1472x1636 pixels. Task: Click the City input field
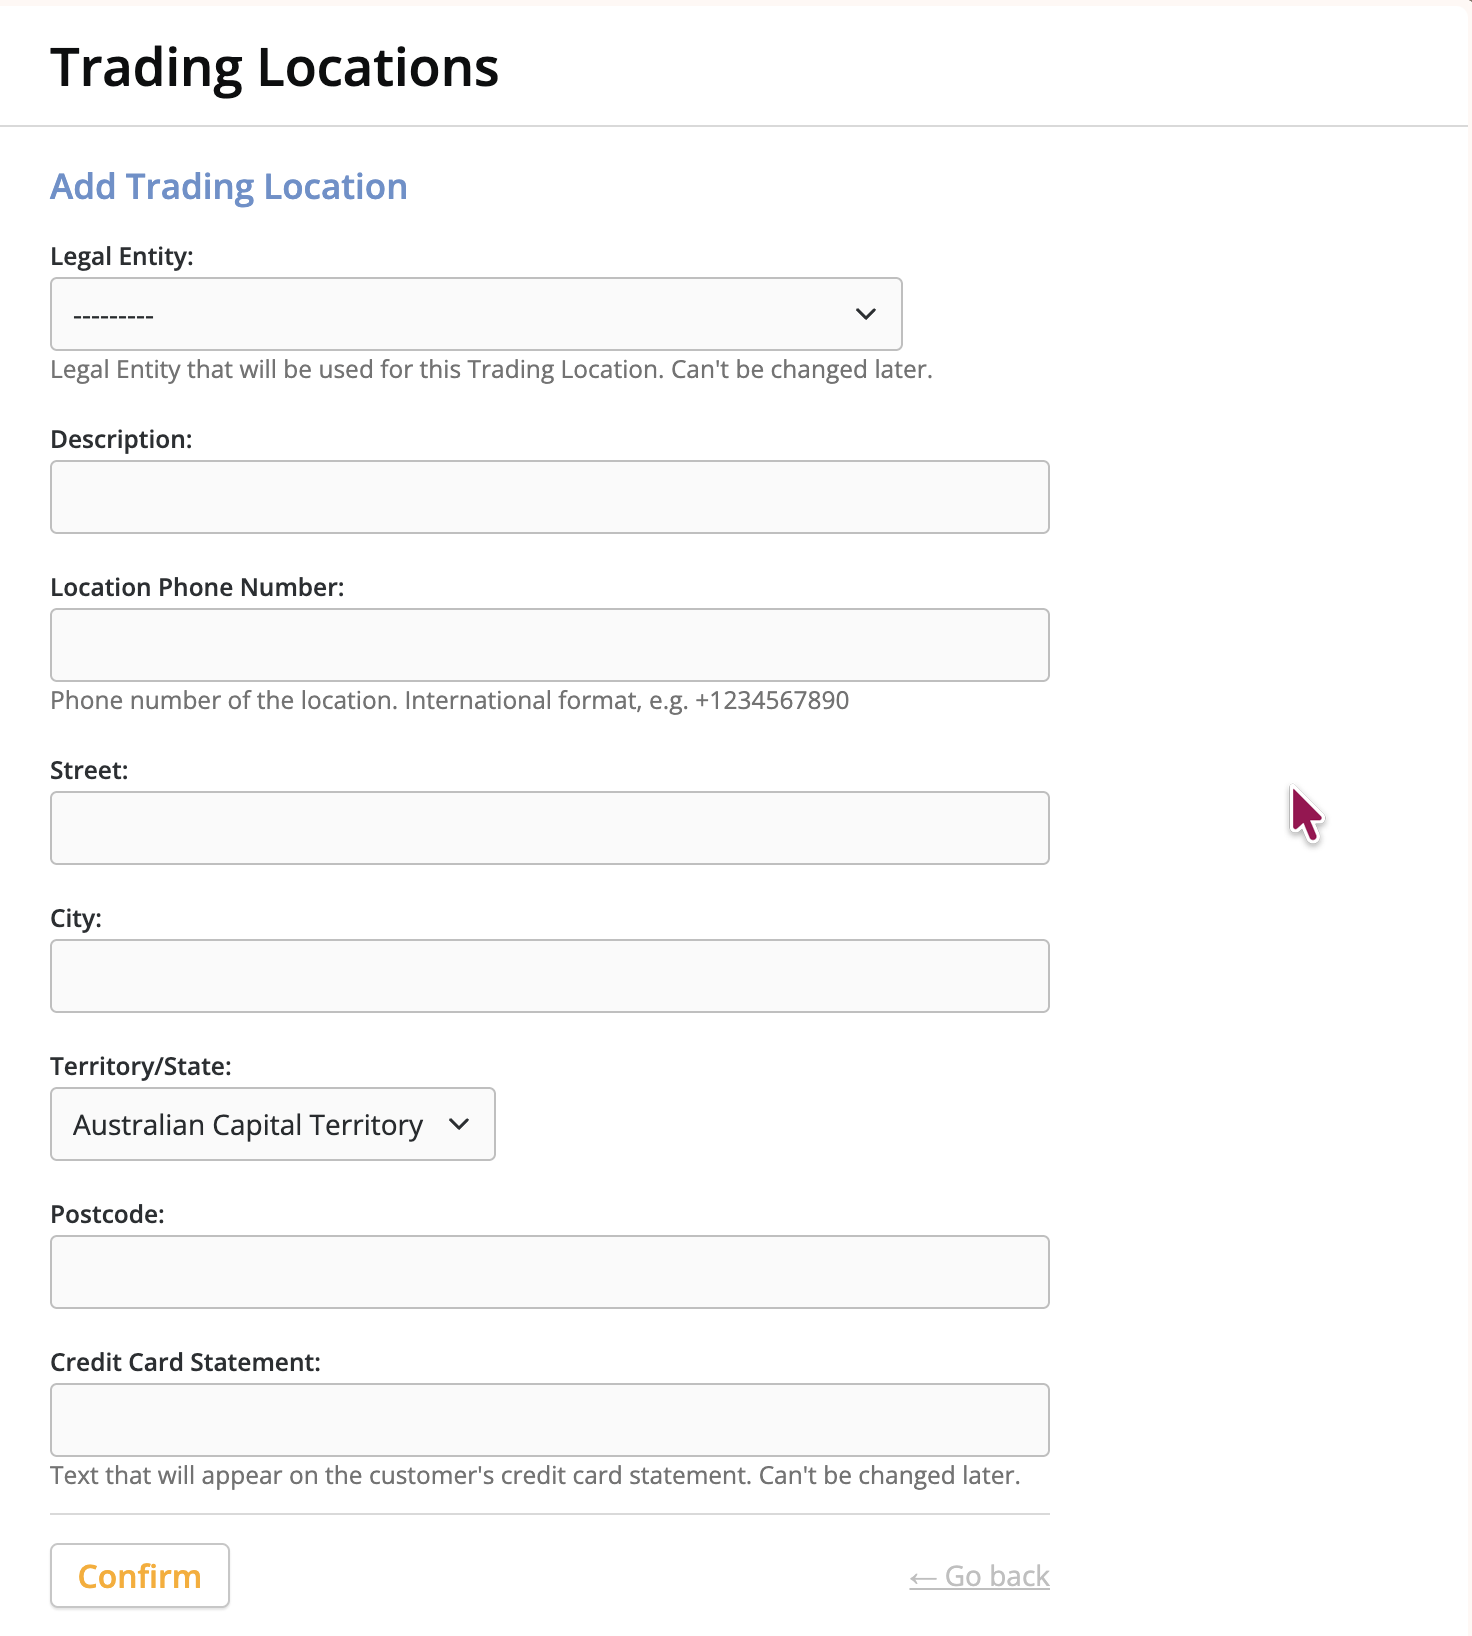point(550,976)
